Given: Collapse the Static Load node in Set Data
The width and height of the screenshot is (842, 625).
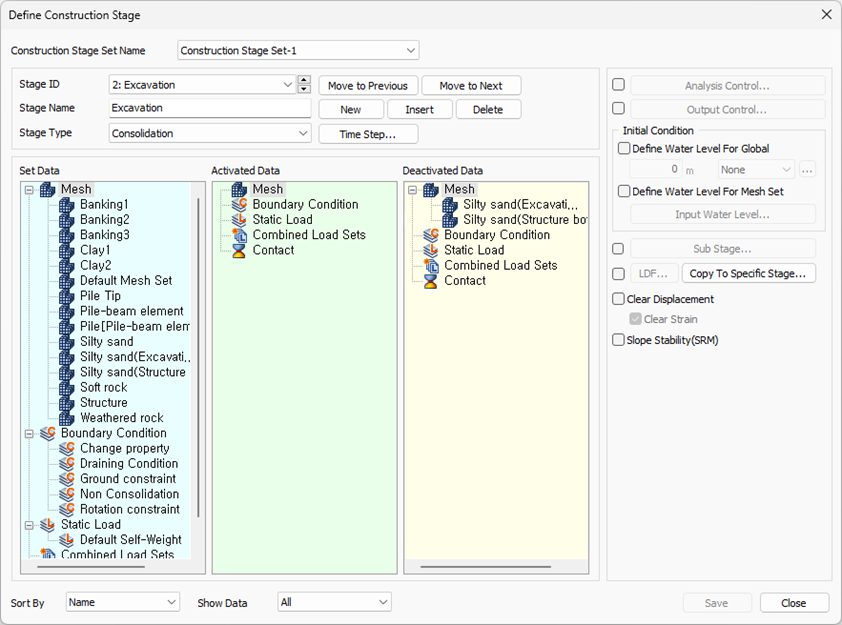Looking at the screenshot, I should tap(30, 525).
